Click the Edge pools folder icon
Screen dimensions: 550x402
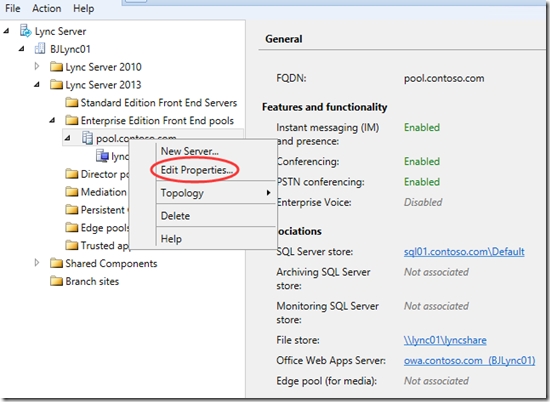click(72, 228)
